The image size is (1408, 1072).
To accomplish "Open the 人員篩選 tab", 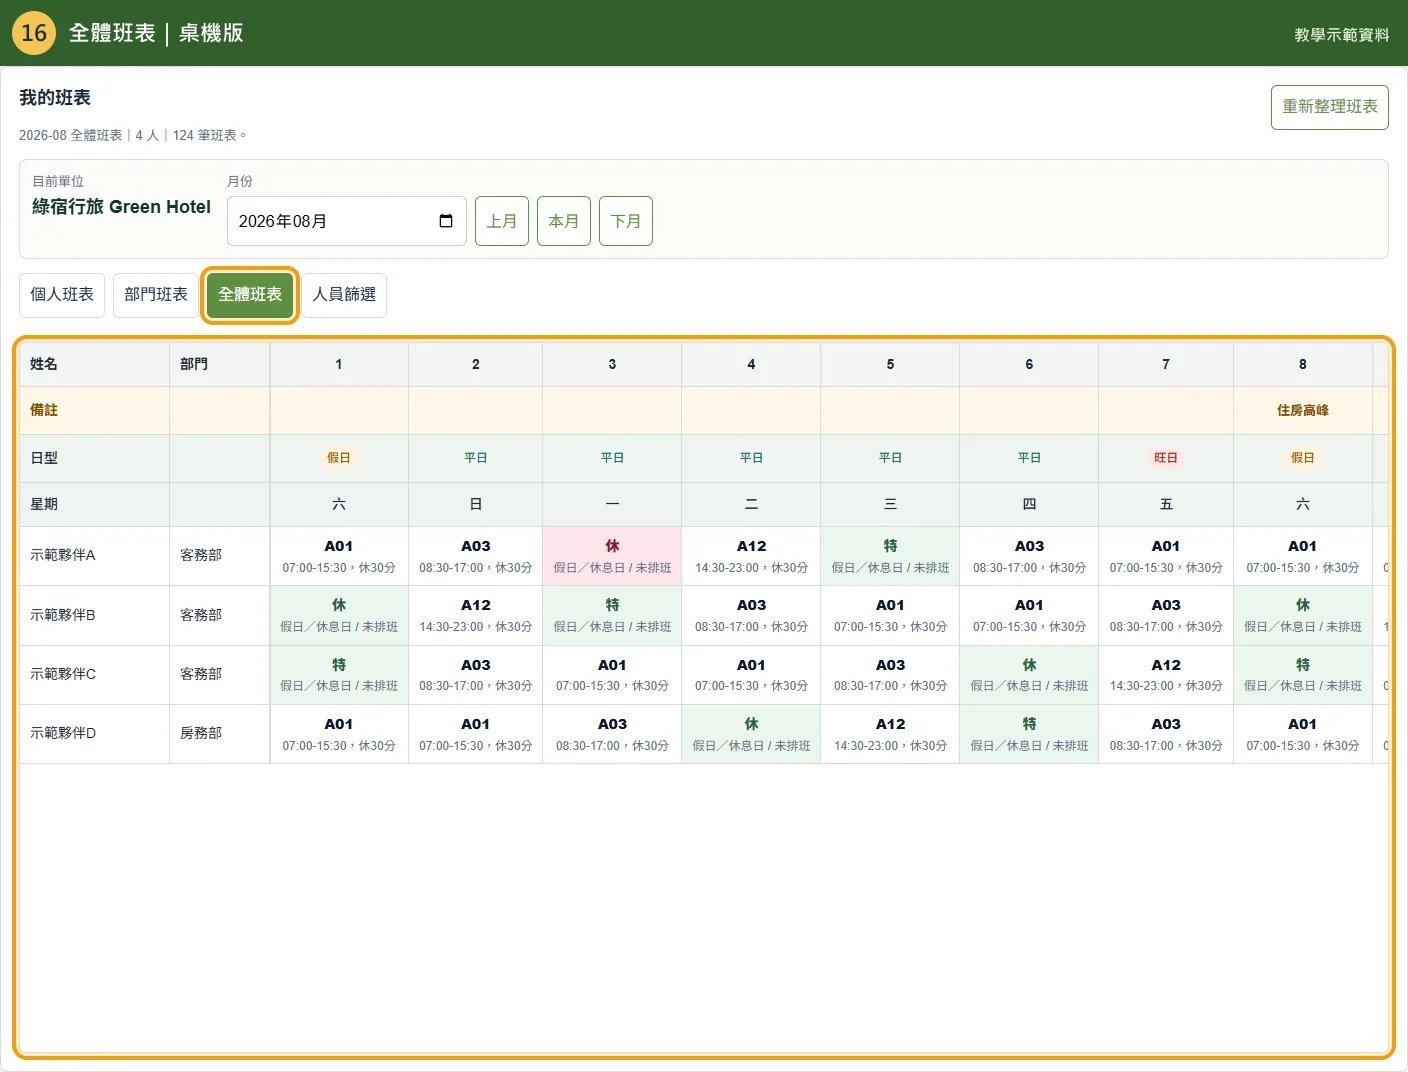I will 344,295.
